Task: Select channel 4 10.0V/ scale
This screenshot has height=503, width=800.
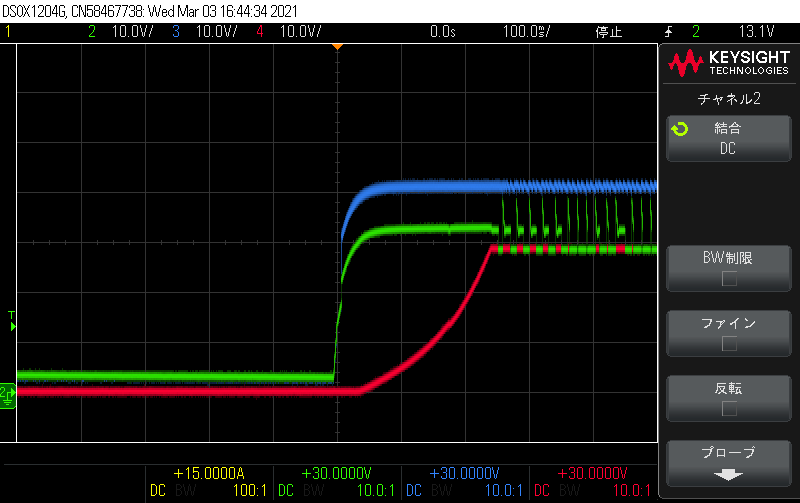Action: pos(300,32)
